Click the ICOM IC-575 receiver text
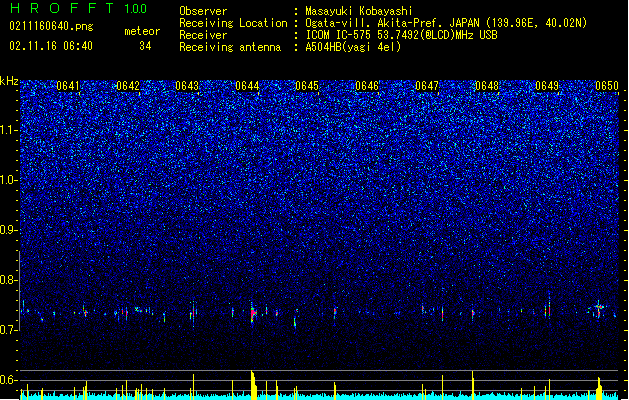Screen dimensions: 629x400 [401, 35]
